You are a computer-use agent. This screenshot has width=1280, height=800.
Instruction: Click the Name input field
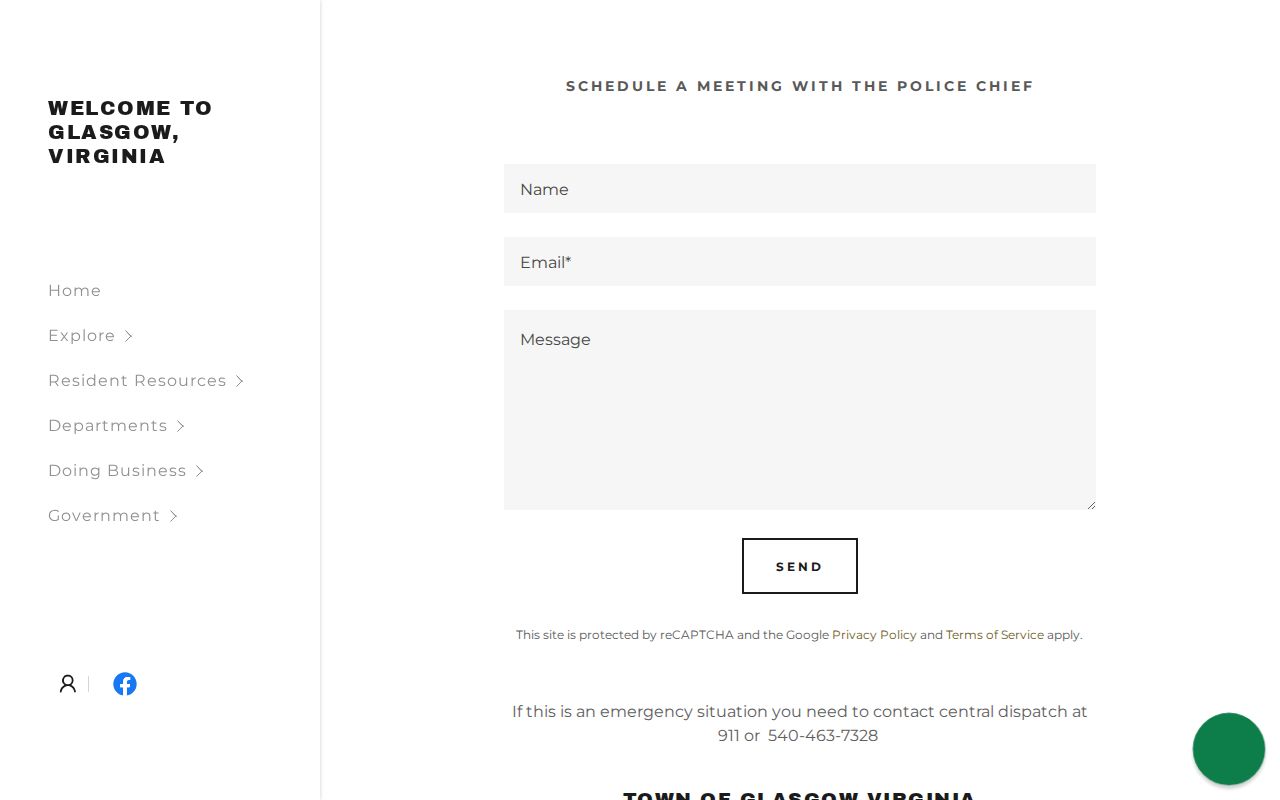pyautogui.click(x=800, y=188)
